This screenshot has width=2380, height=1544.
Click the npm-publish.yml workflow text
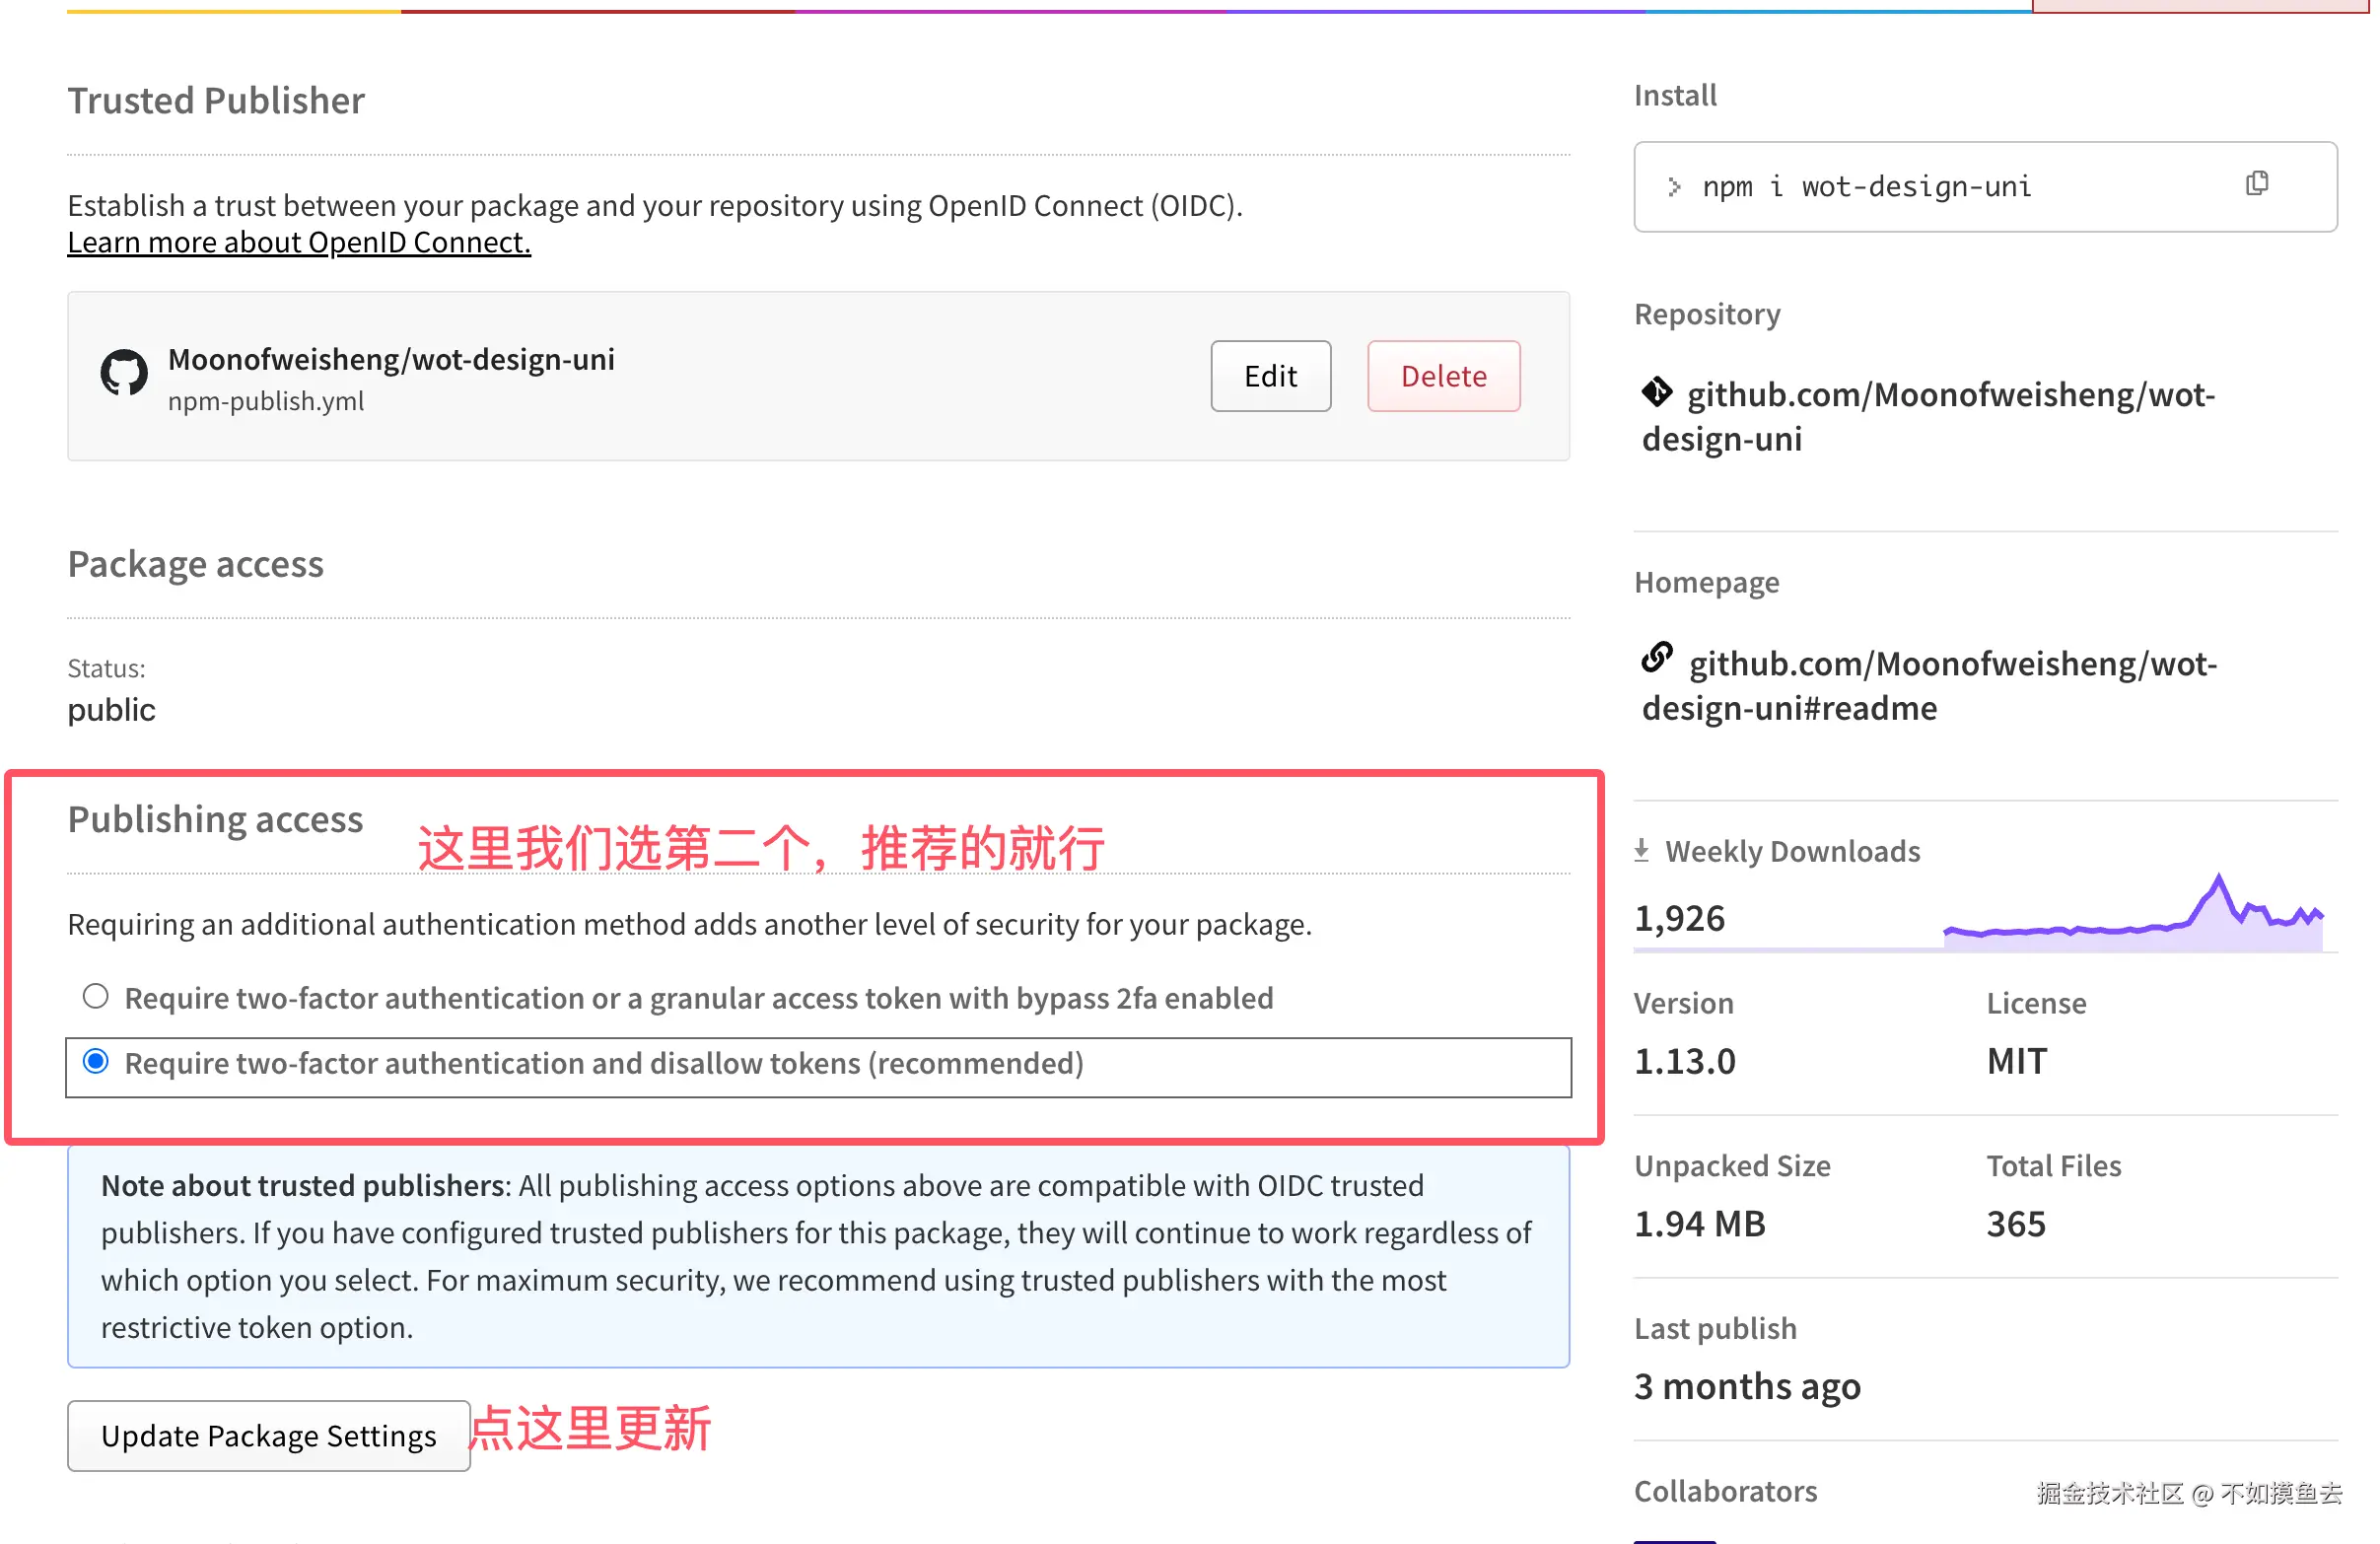[x=266, y=401]
